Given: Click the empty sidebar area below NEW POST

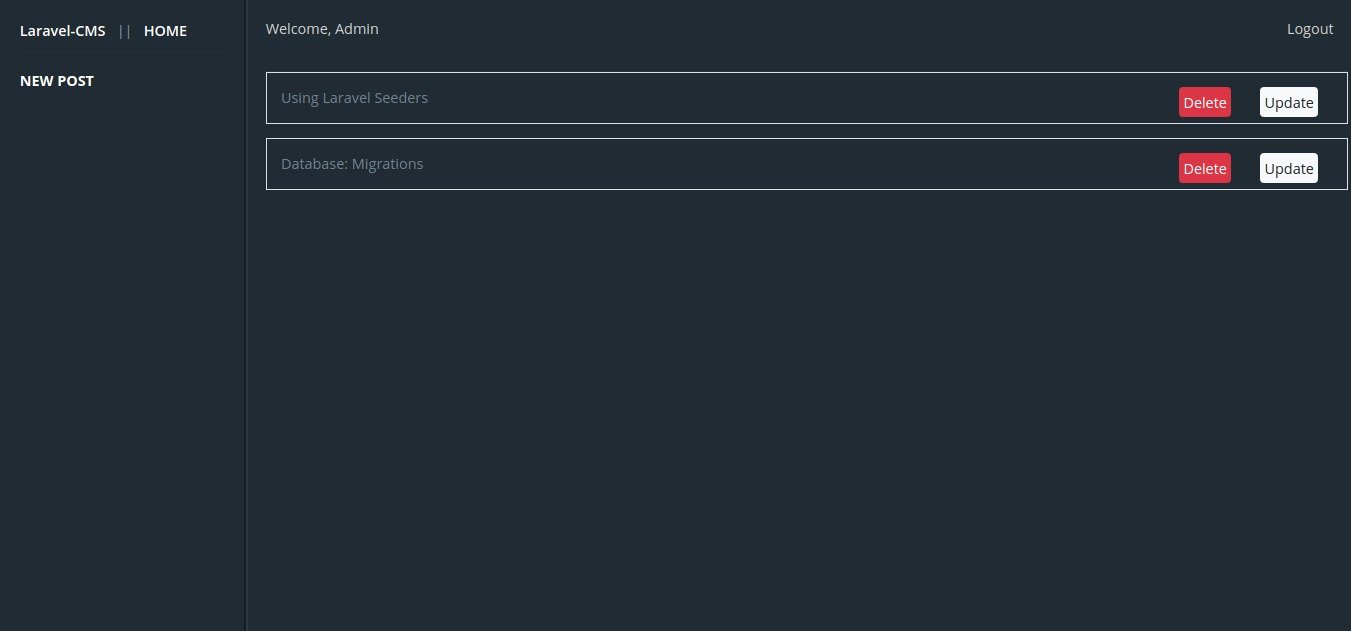Looking at the screenshot, I should pos(120,350).
